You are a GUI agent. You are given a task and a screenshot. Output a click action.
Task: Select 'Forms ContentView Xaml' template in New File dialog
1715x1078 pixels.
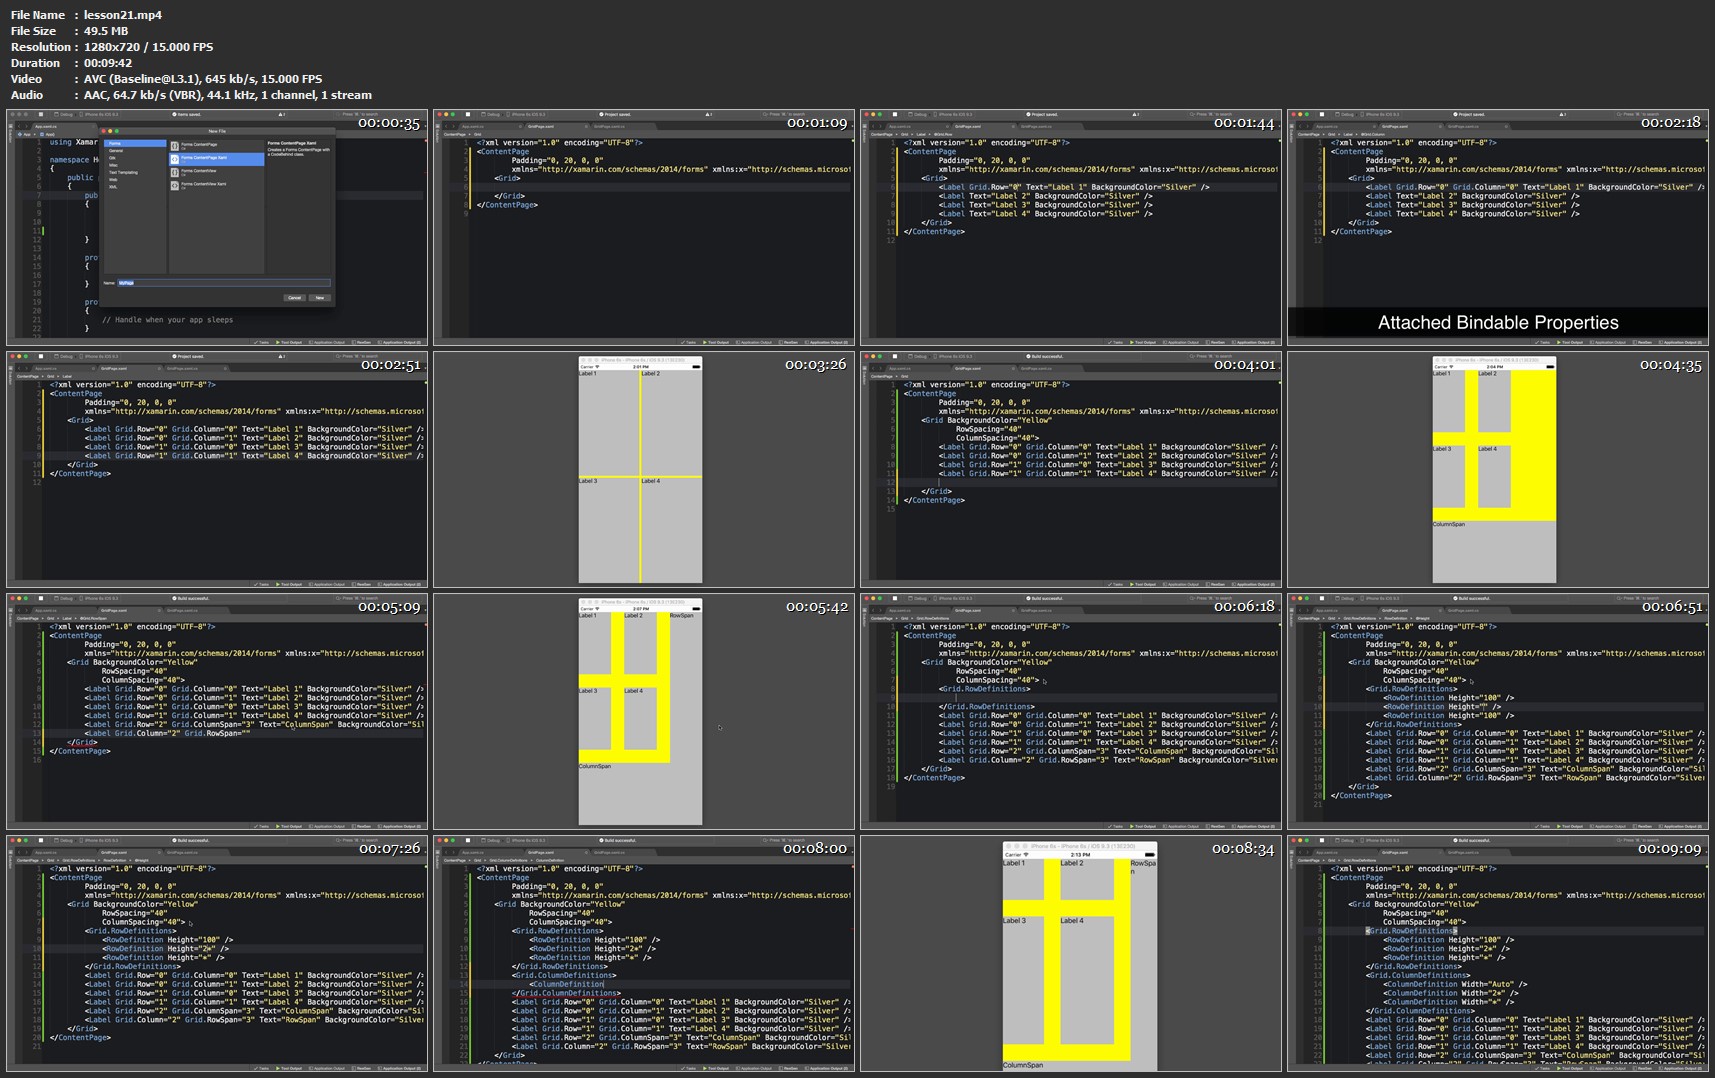[217, 185]
